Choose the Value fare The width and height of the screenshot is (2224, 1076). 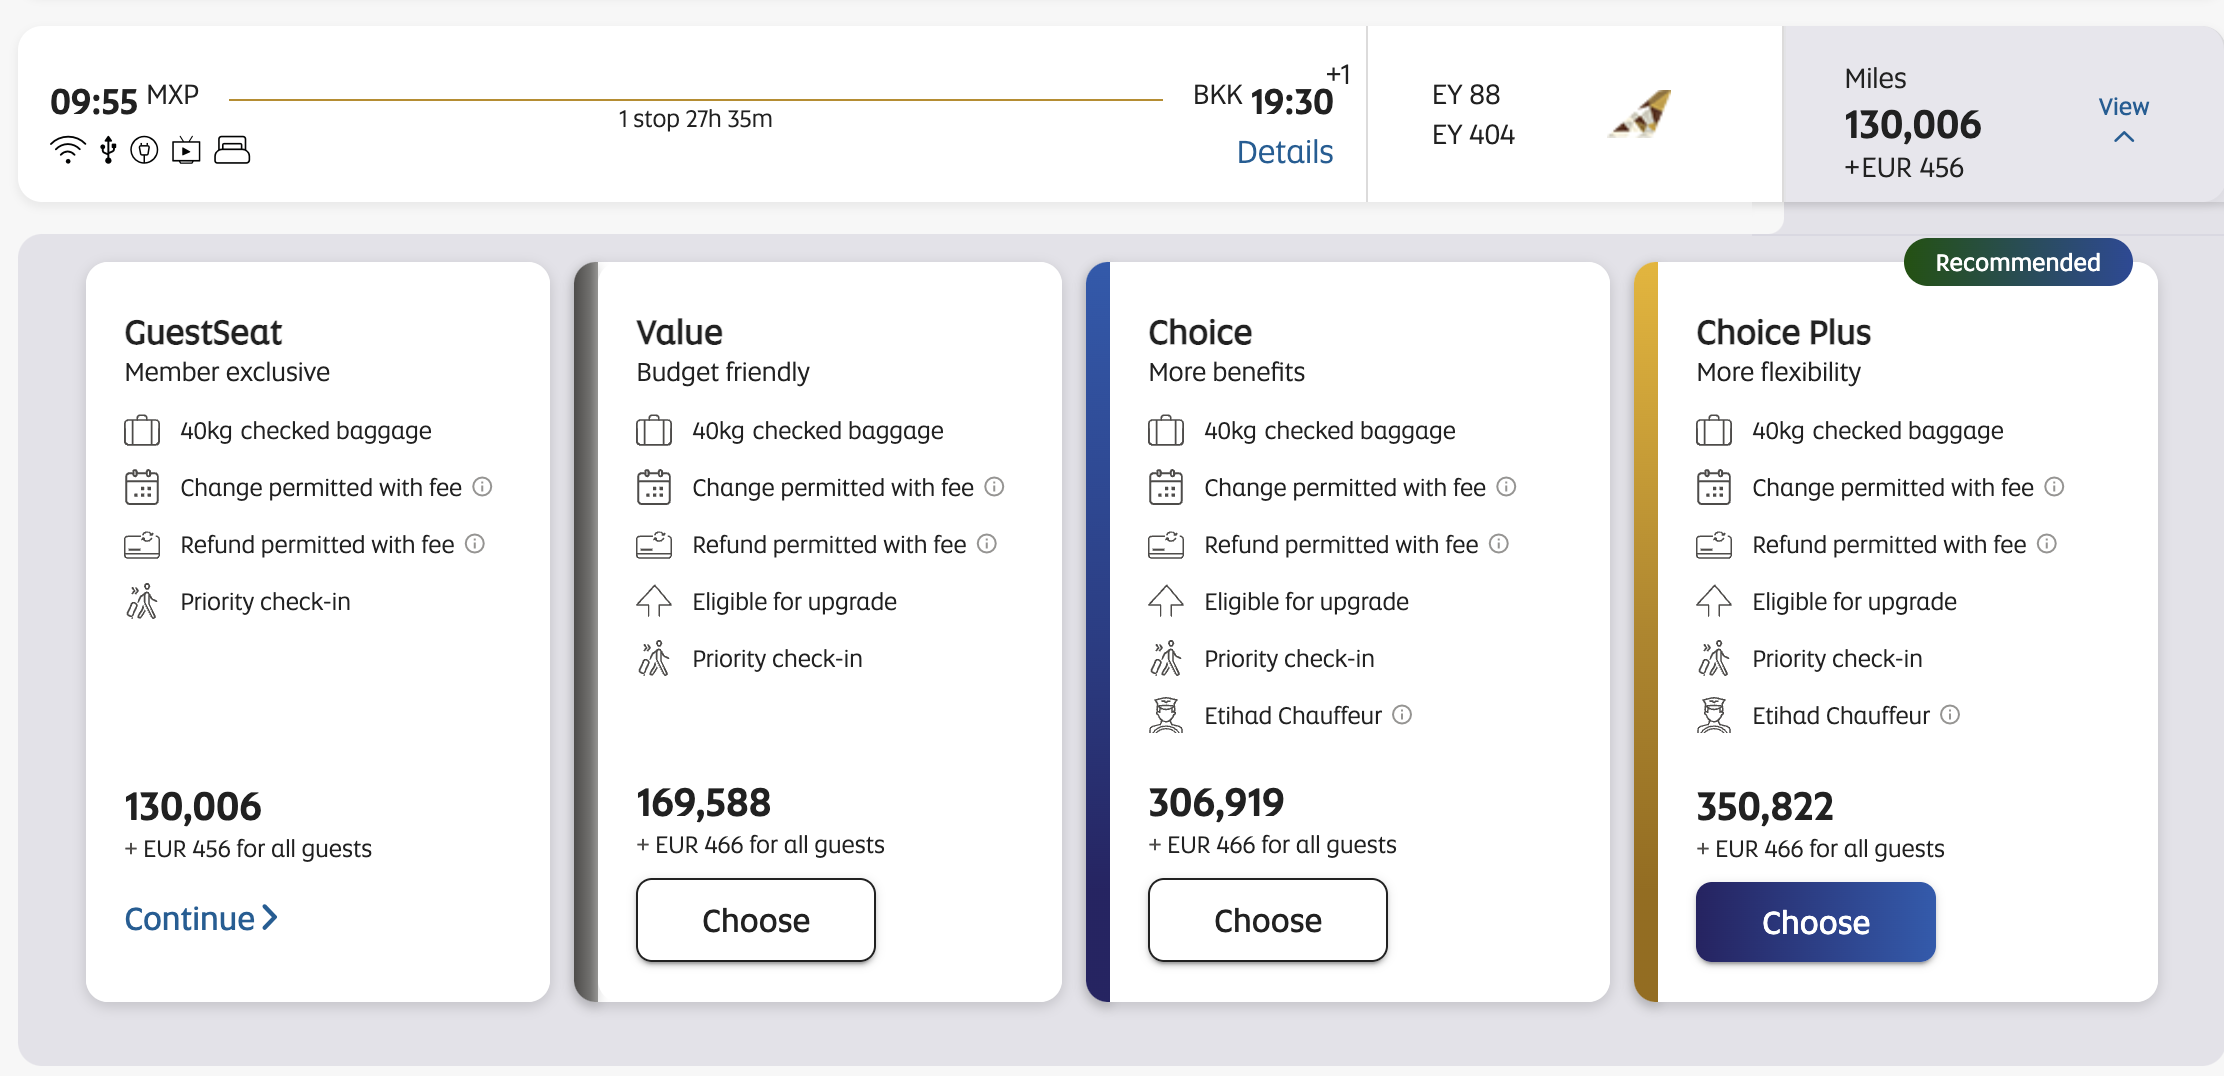(x=756, y=920)
